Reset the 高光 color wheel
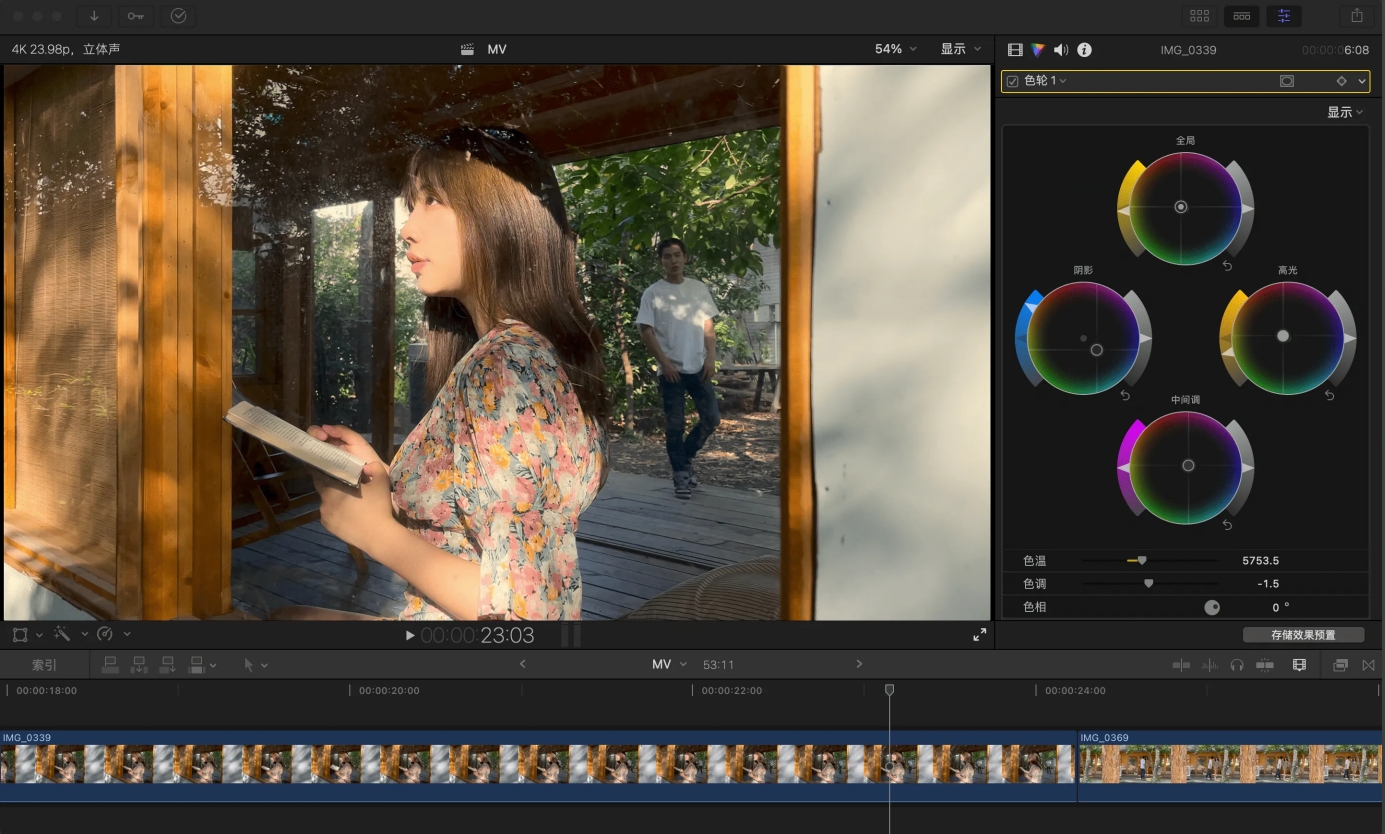Image resolution: width=1385 pixels, height=834 pixels. pos(1329,396)
